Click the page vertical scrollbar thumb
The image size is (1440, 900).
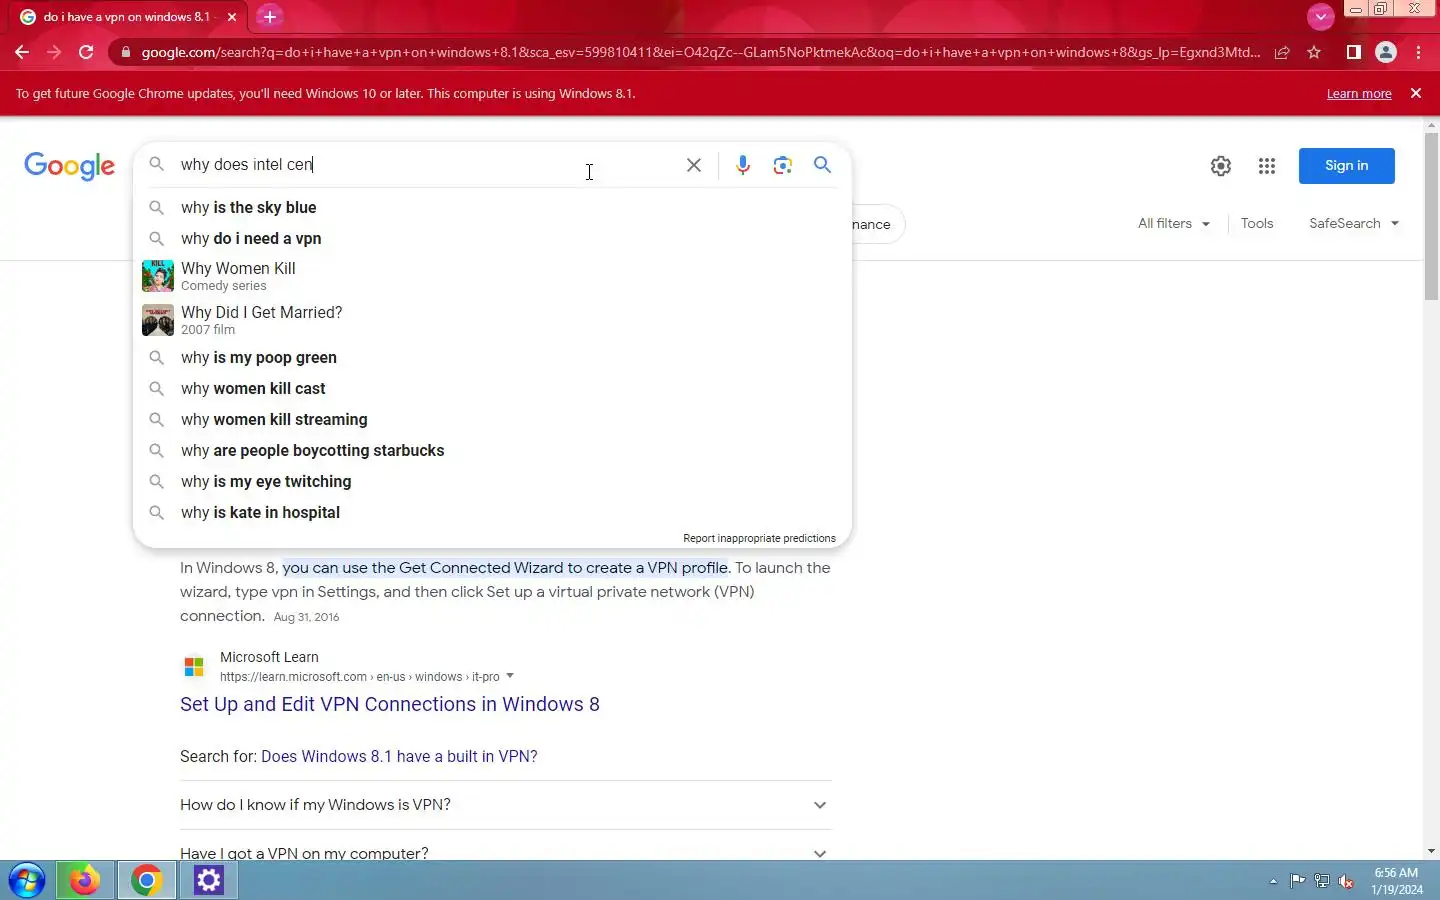click(x=1431, y=215)
